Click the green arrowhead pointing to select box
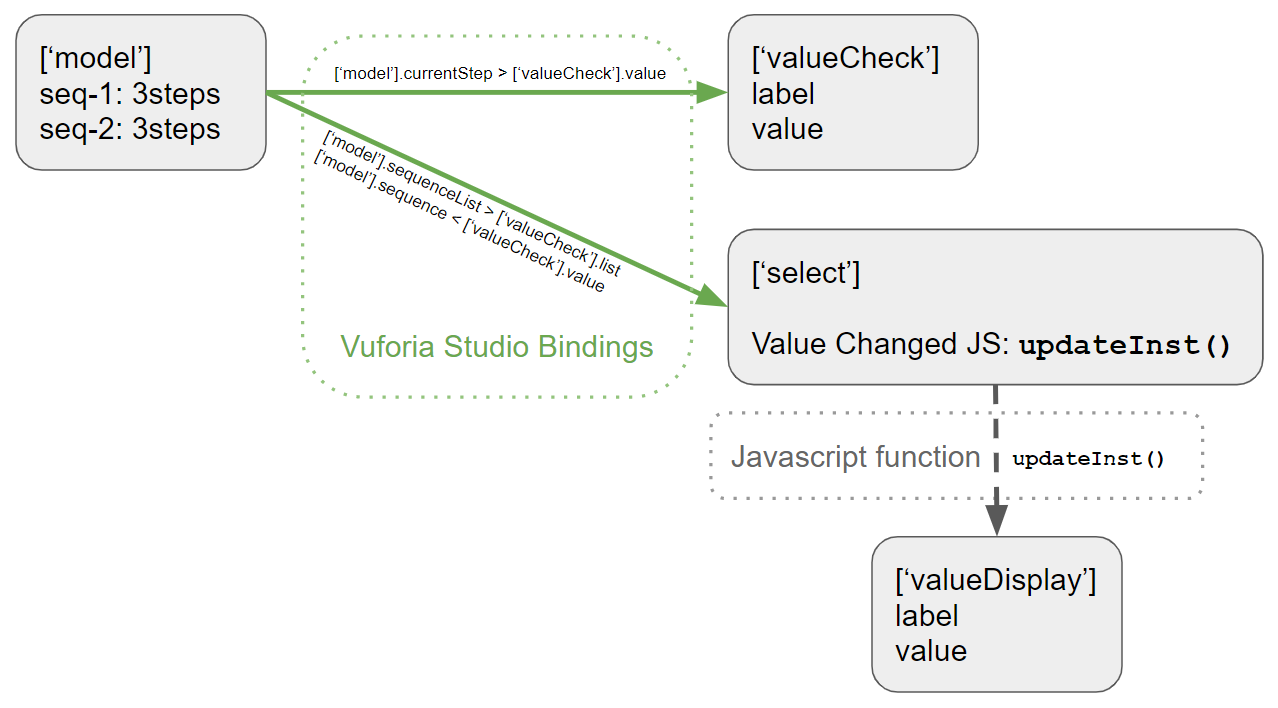 pos(712,296)
